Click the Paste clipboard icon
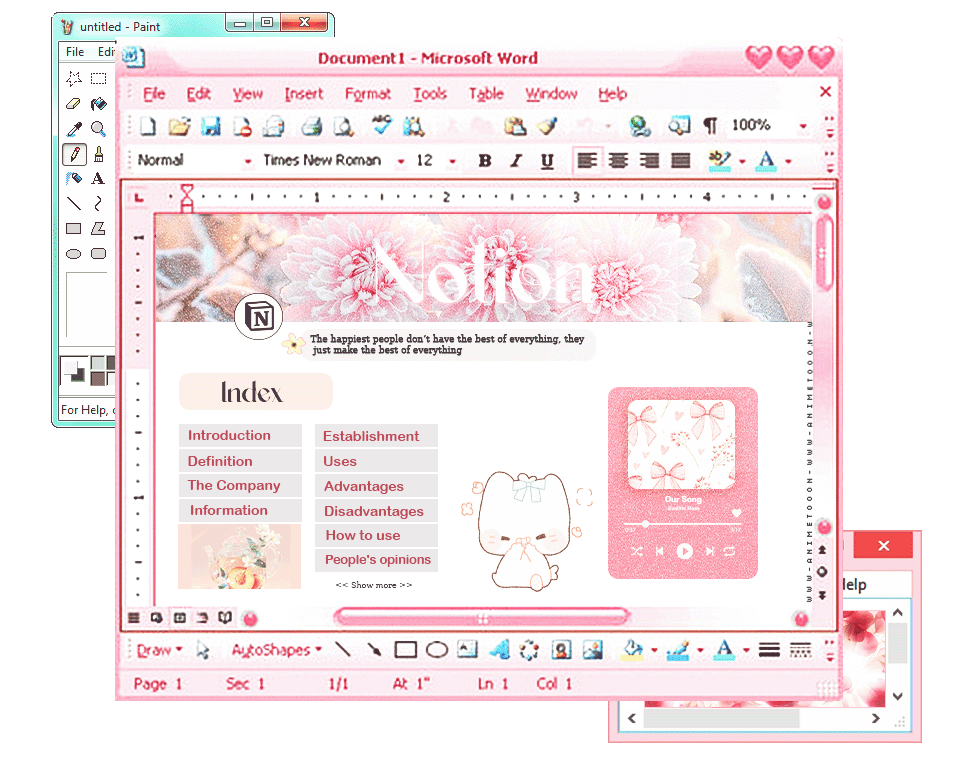 tap(515, 126)
